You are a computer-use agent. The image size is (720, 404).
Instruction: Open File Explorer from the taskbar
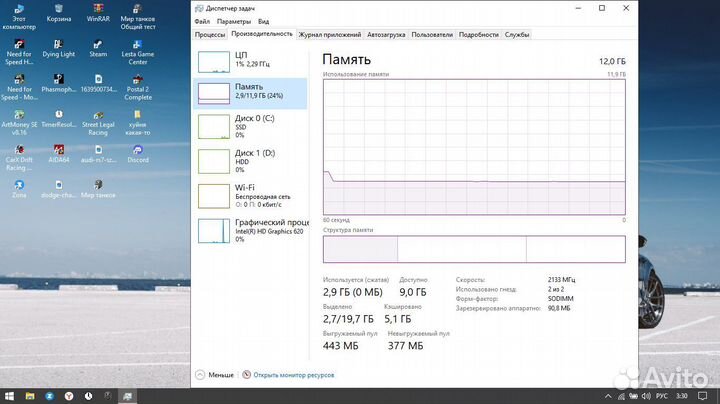point(30,396)
